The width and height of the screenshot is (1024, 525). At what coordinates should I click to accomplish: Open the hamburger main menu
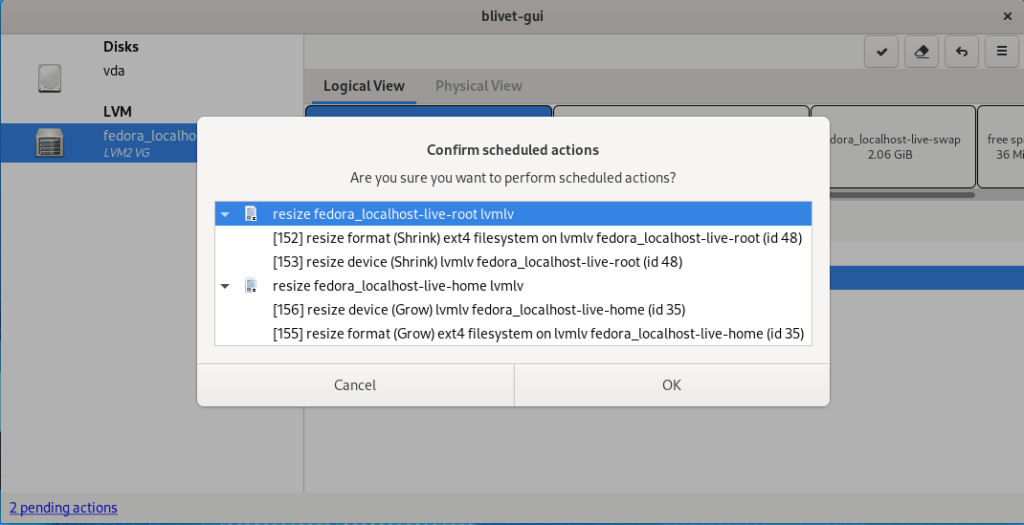tap(1001, 52)
